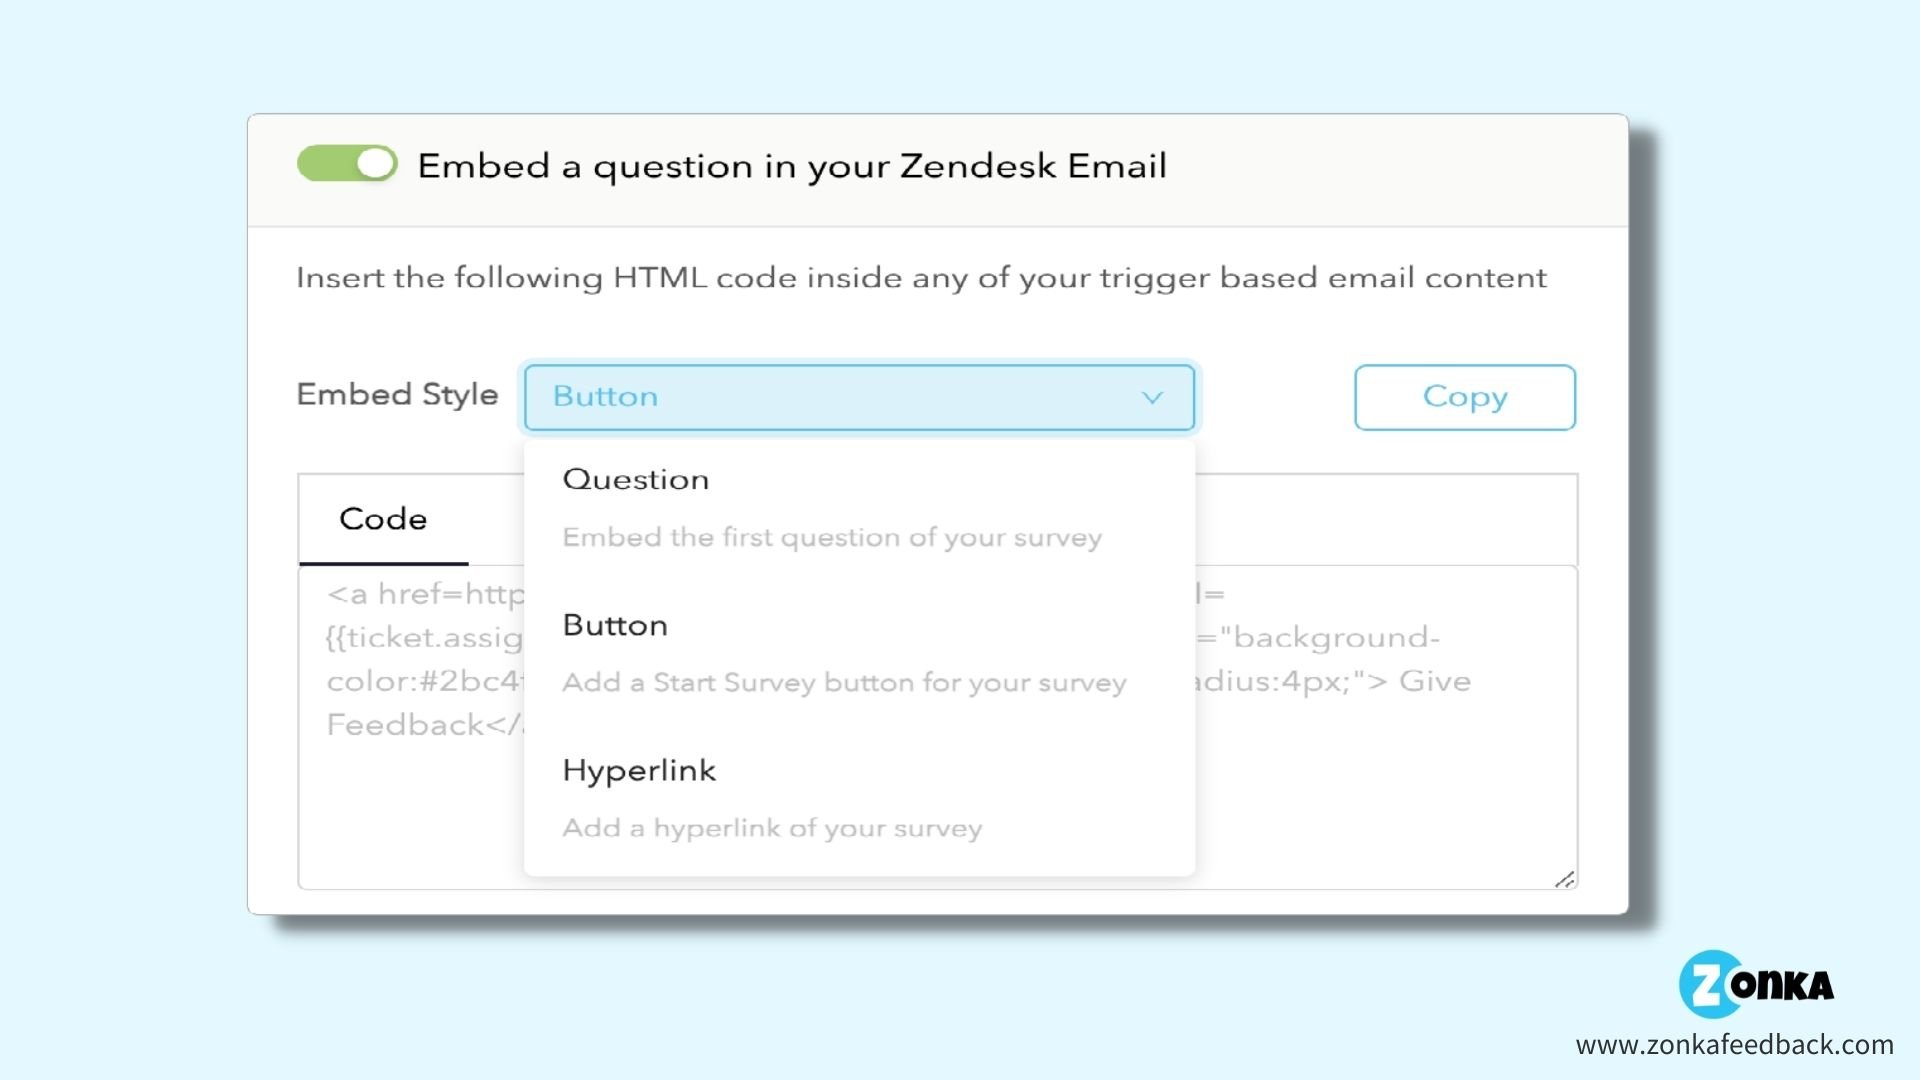Click the Embed Style label
Image resolution: width=1920 pixels, height=1080 pixels.
point(397,395)
